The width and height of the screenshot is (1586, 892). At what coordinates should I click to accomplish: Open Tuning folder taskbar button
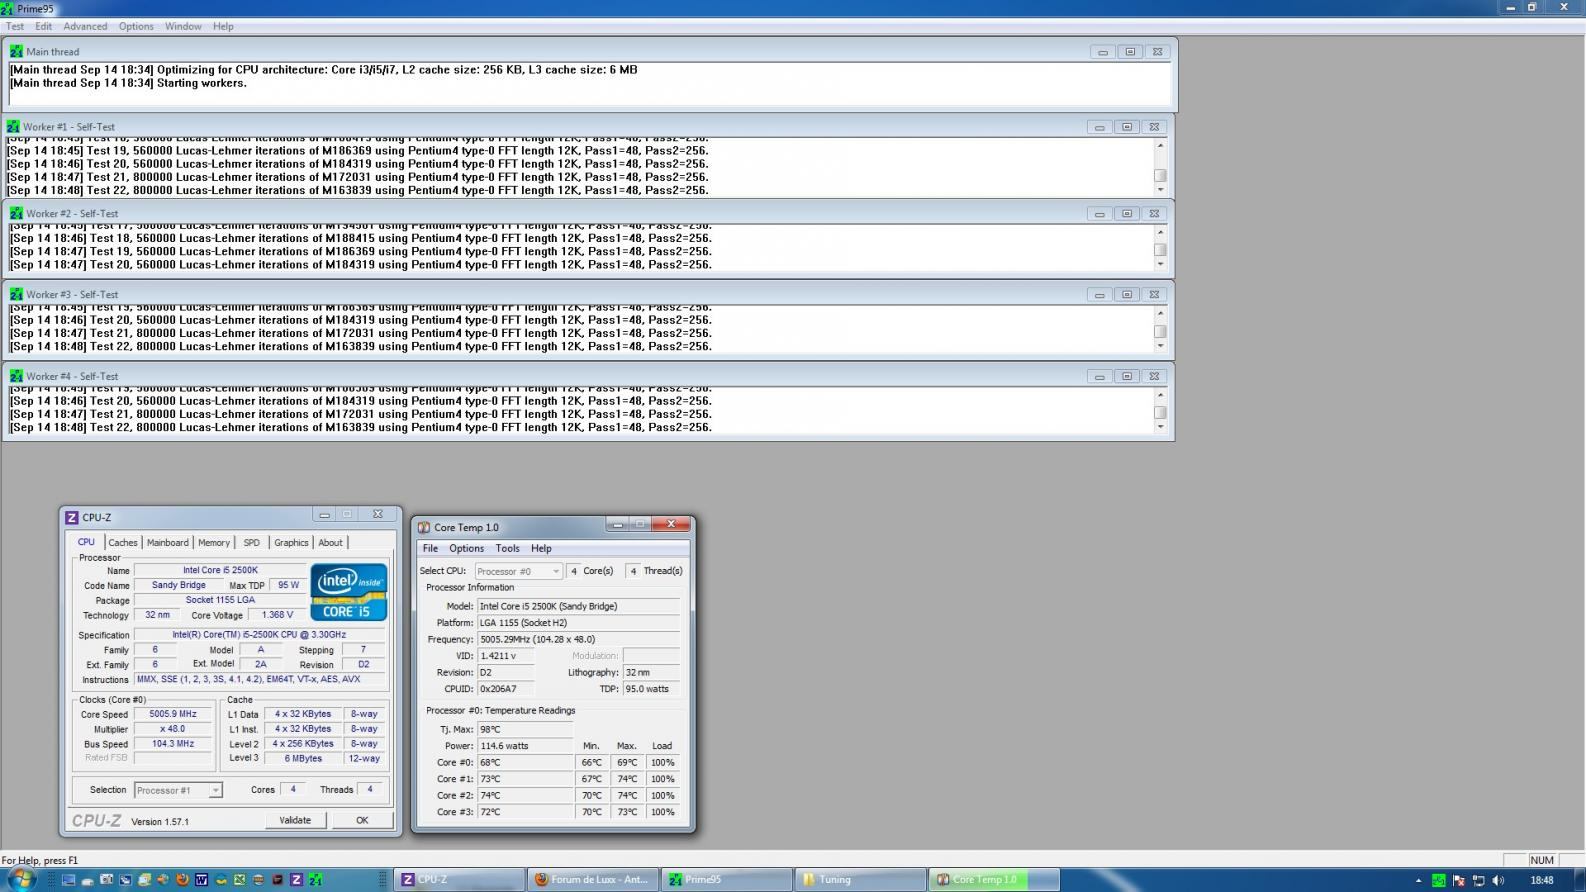click(x=860, y=880)
